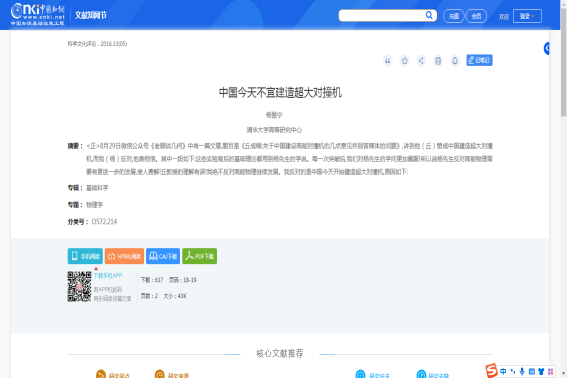567x378 pixels.
Task: Click the Sogou punctuation toggle icon
Action: (513, 371)
